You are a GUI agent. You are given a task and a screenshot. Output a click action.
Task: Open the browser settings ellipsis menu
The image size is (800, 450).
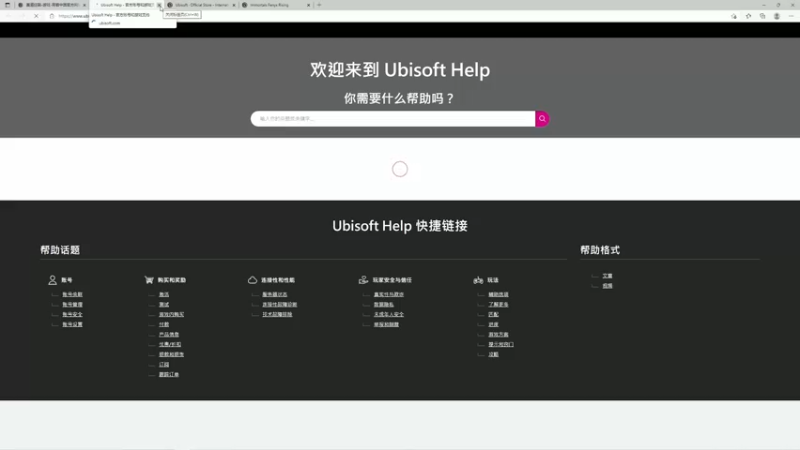pos(791,16)
